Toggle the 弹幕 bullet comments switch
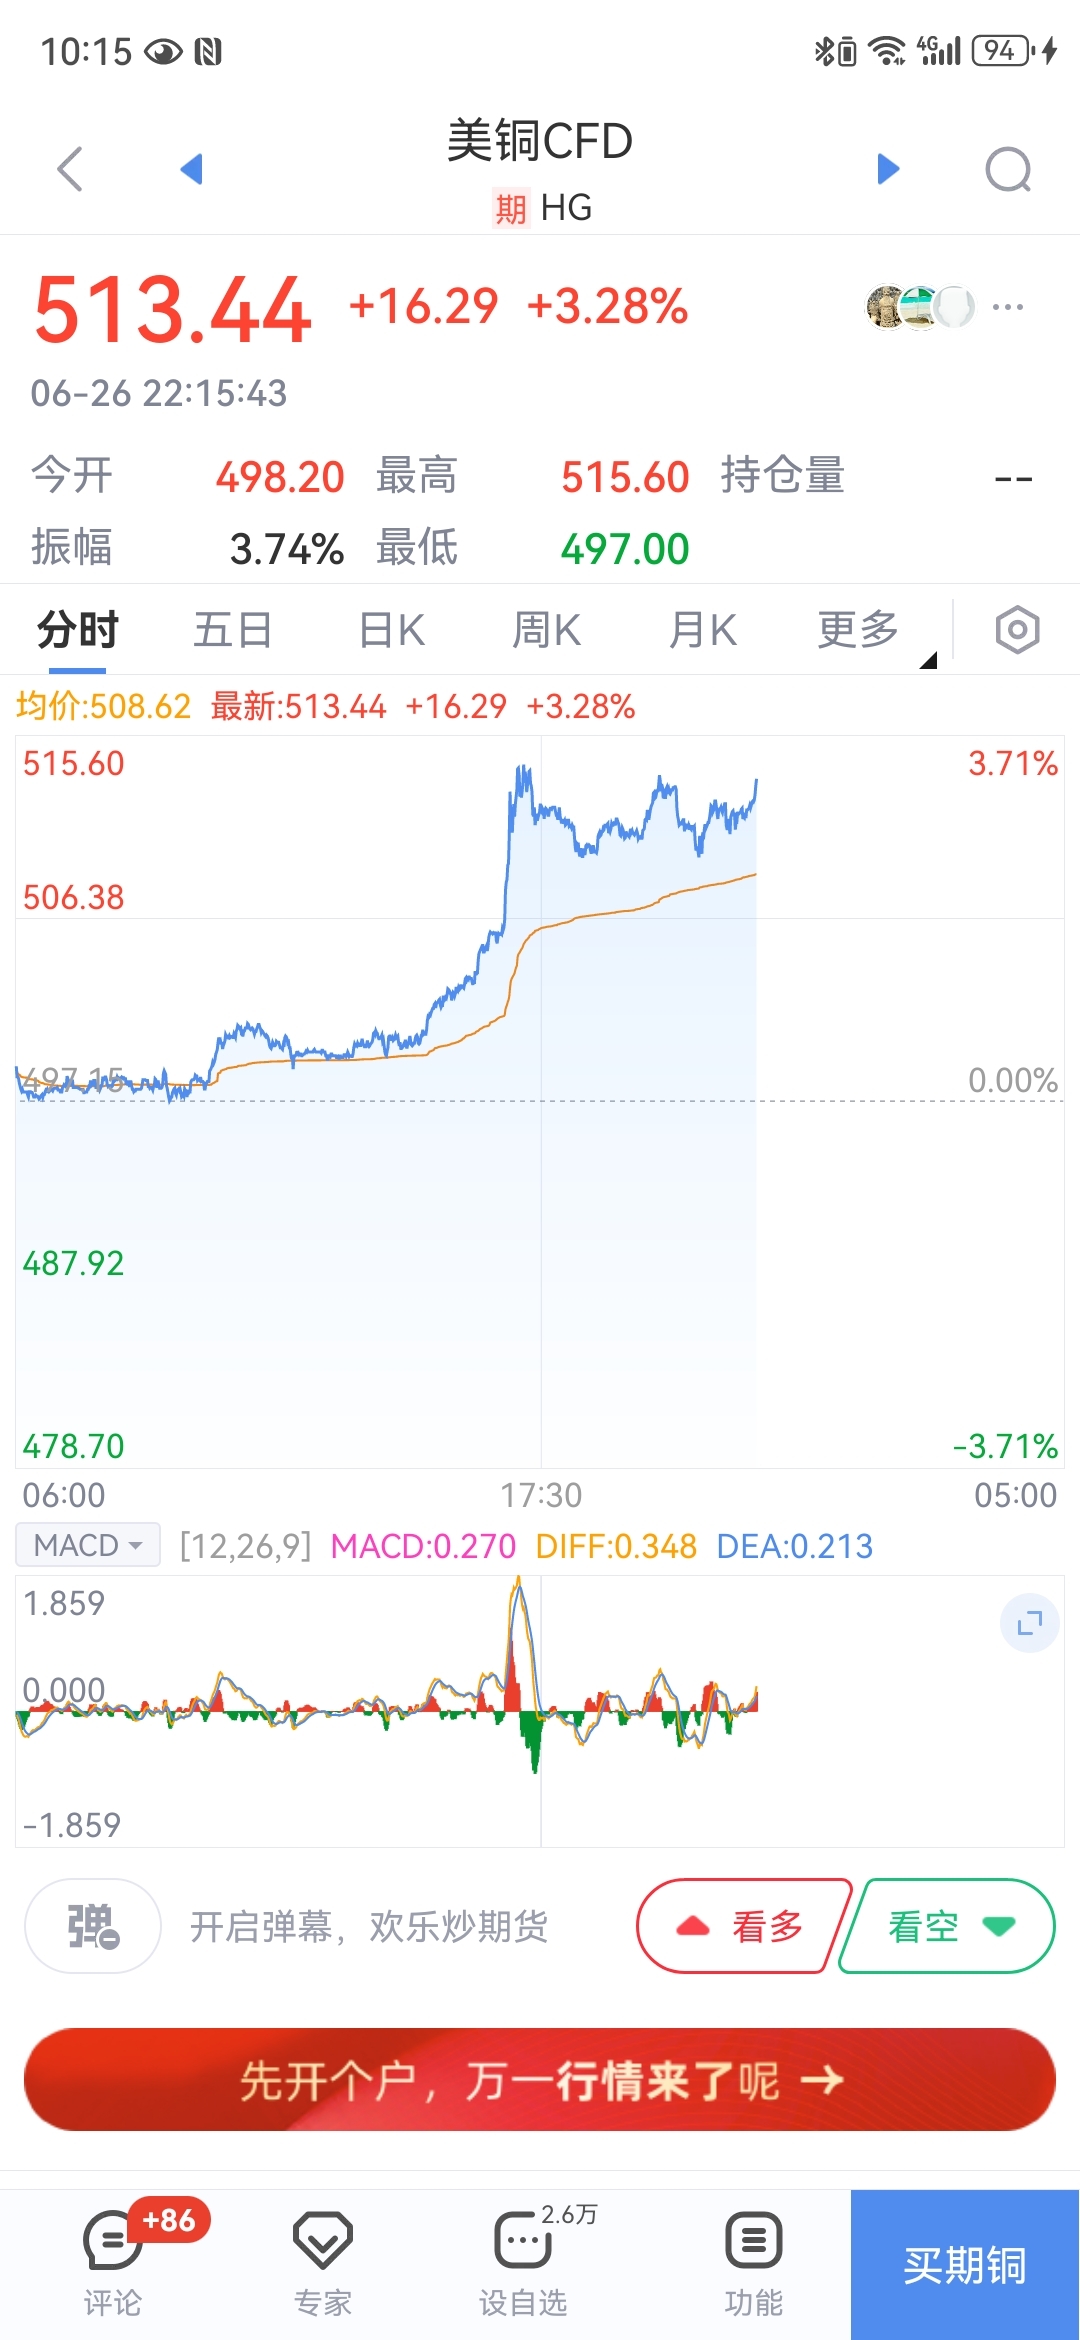Image resolution: width=1080 pixels, height=2340 pixels. click(x=93, y=1926)
